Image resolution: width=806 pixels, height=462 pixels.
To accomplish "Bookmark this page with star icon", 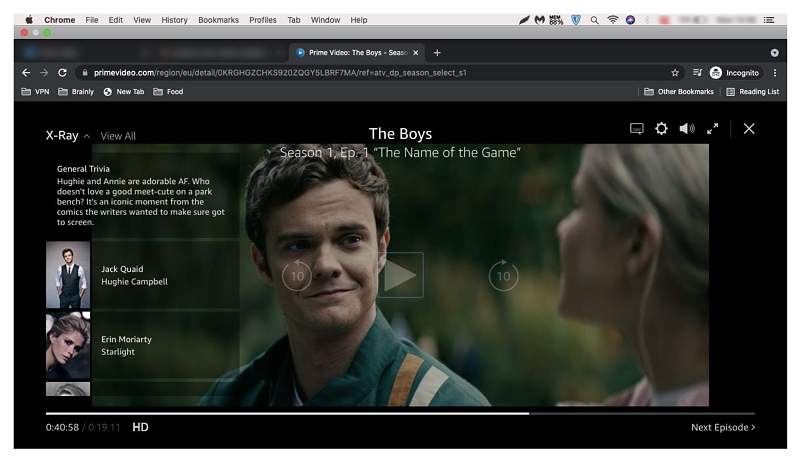I will click(675, 73).
